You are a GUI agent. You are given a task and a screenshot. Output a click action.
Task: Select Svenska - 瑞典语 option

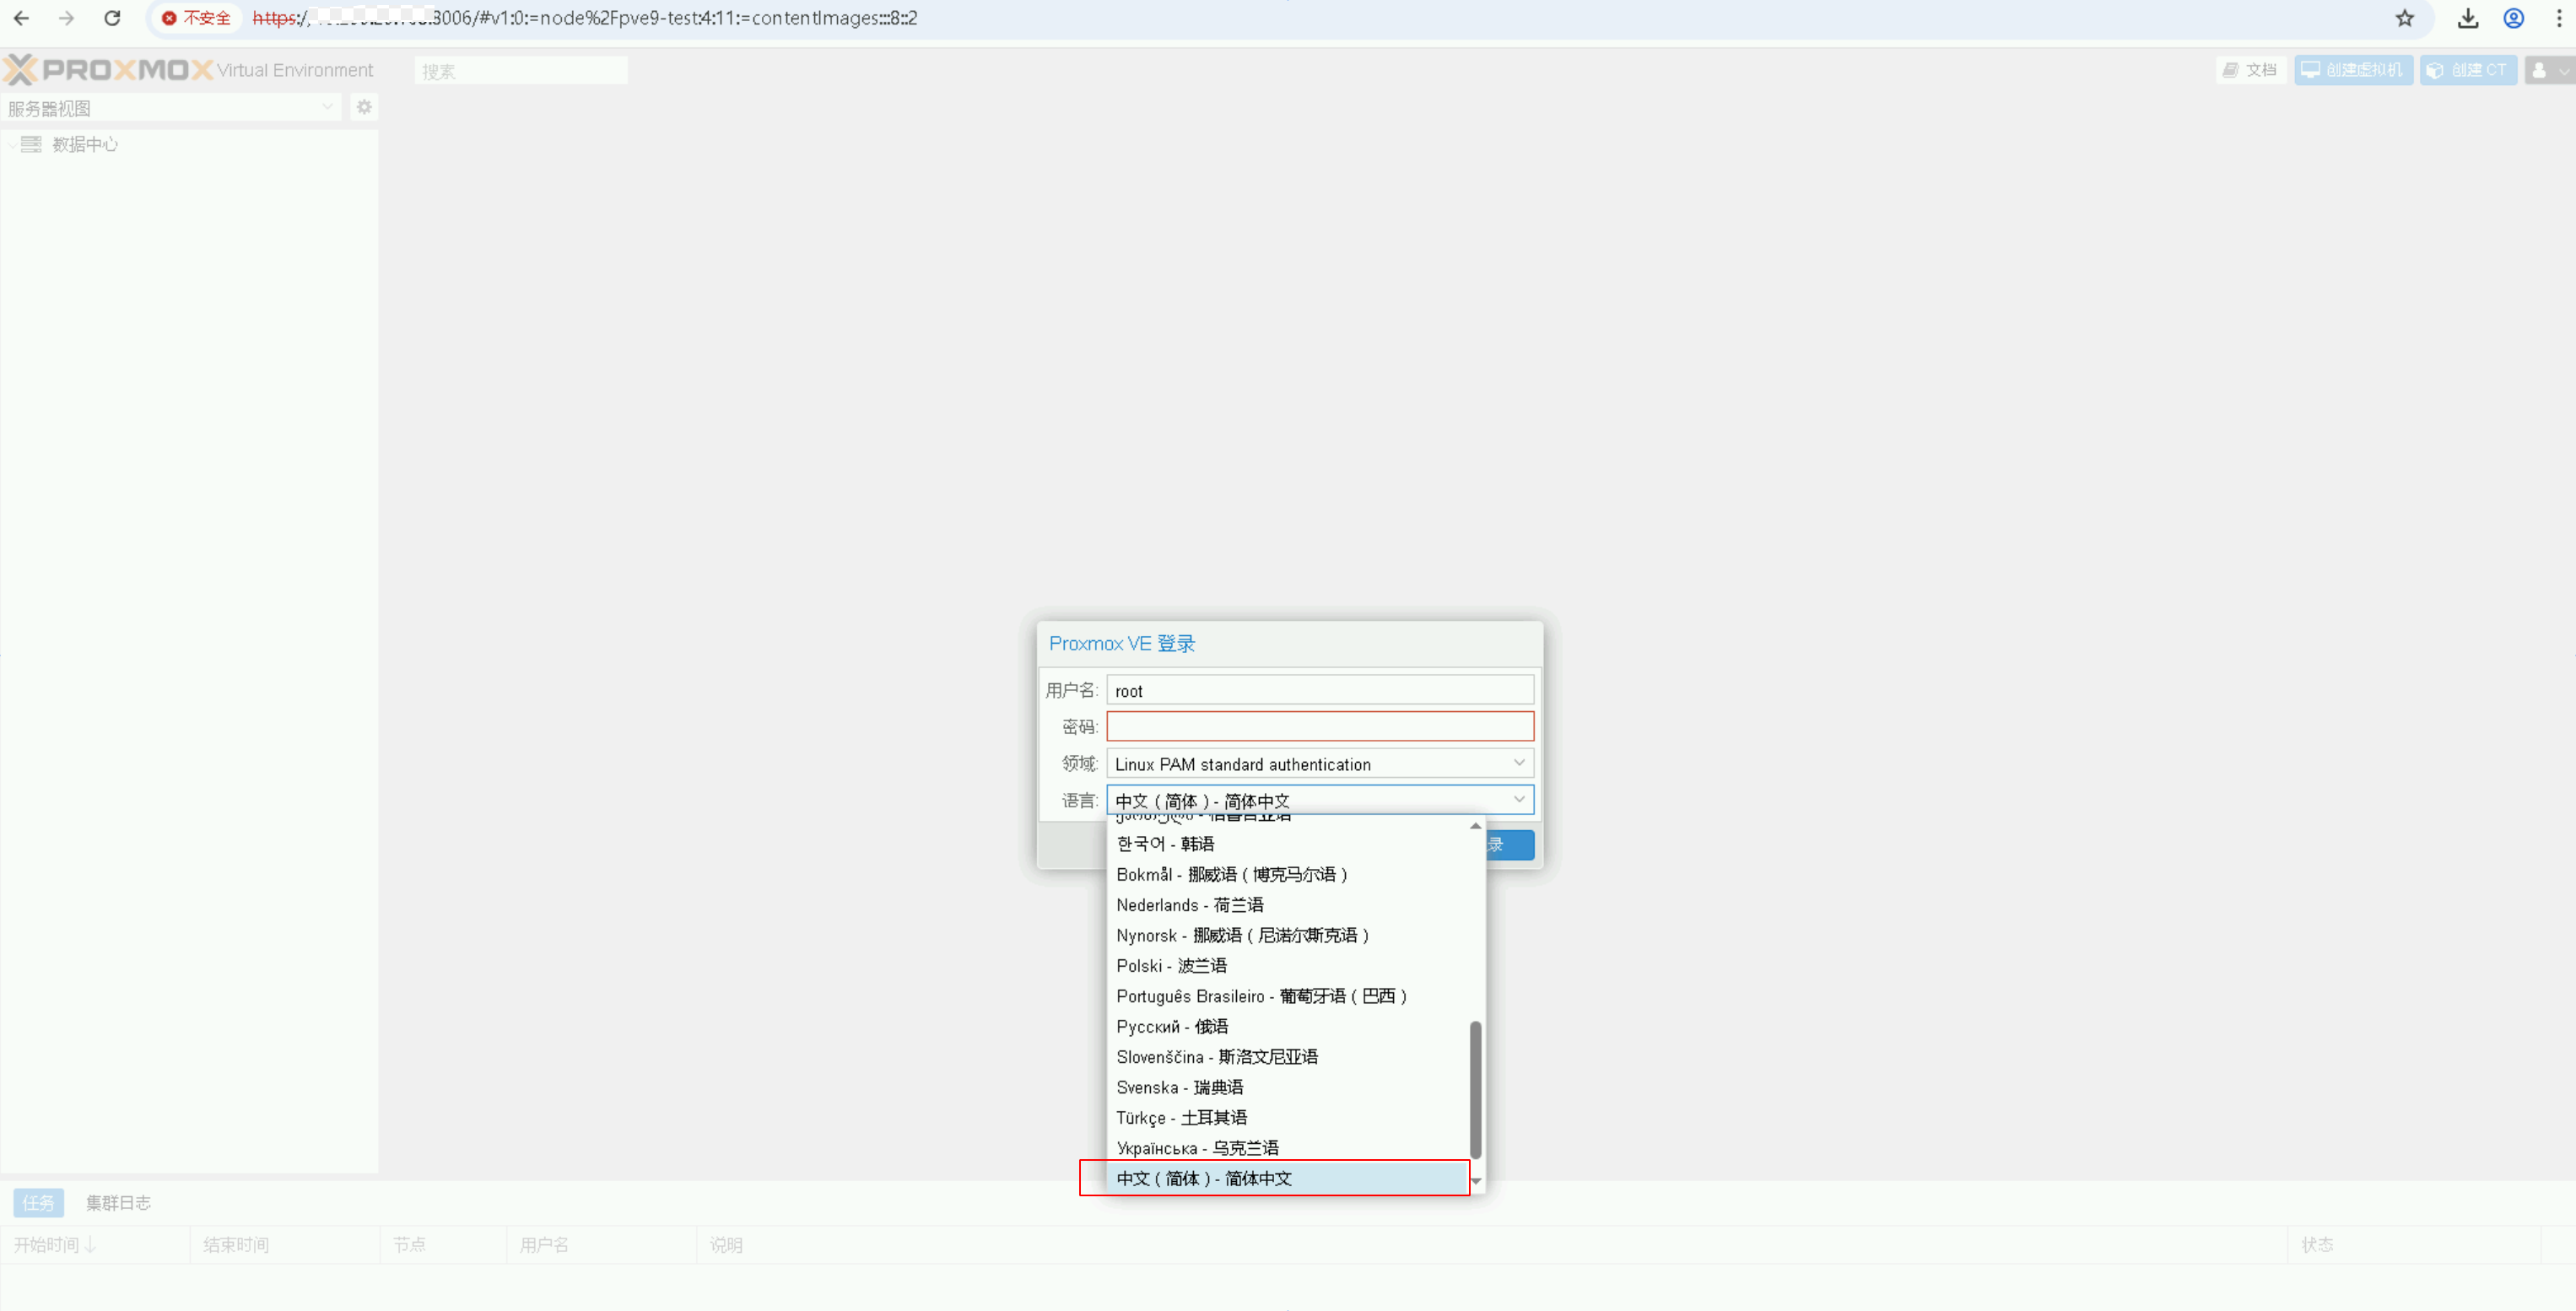(1289, 1087)
